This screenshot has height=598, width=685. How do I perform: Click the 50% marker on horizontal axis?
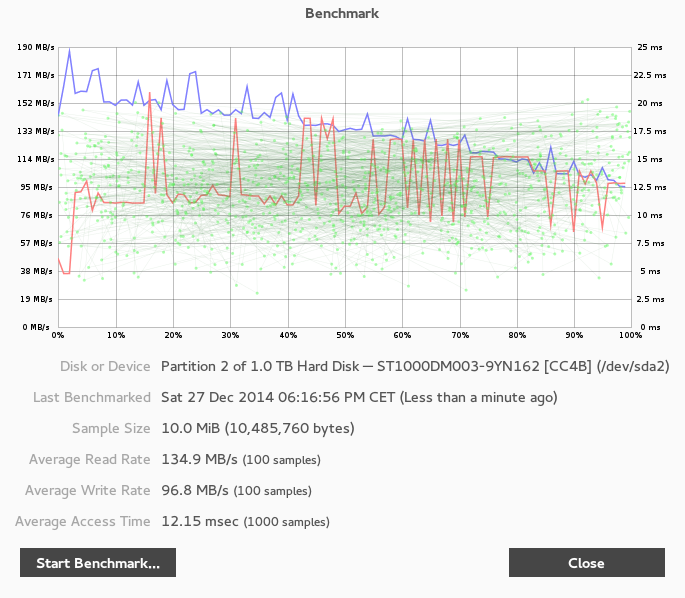click(x=344, y=336)
